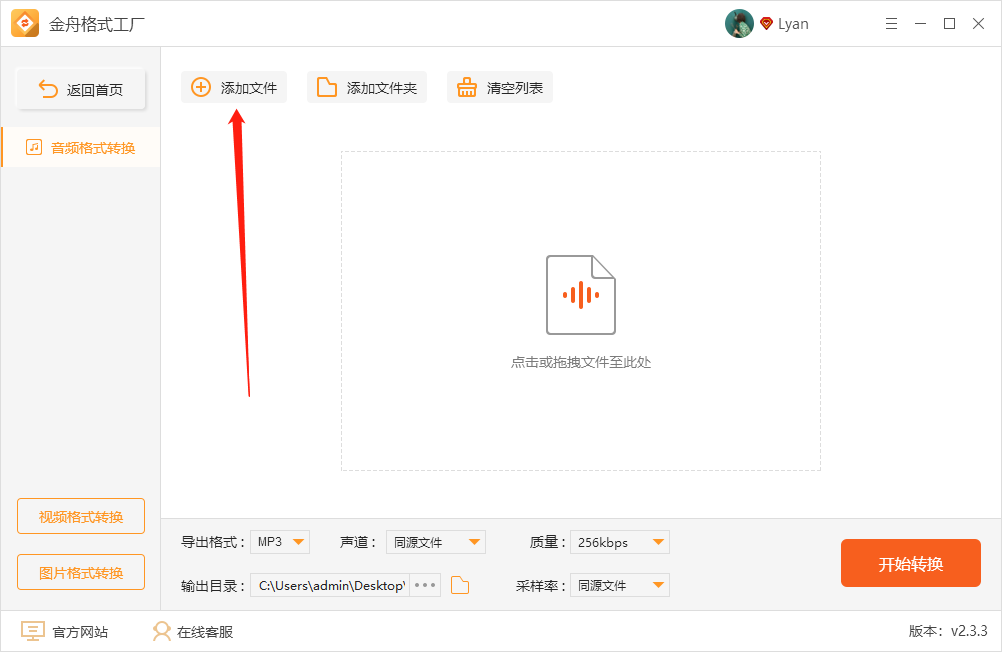Open the hamburger menu in title bar
1002x652 pixels.
891,23
